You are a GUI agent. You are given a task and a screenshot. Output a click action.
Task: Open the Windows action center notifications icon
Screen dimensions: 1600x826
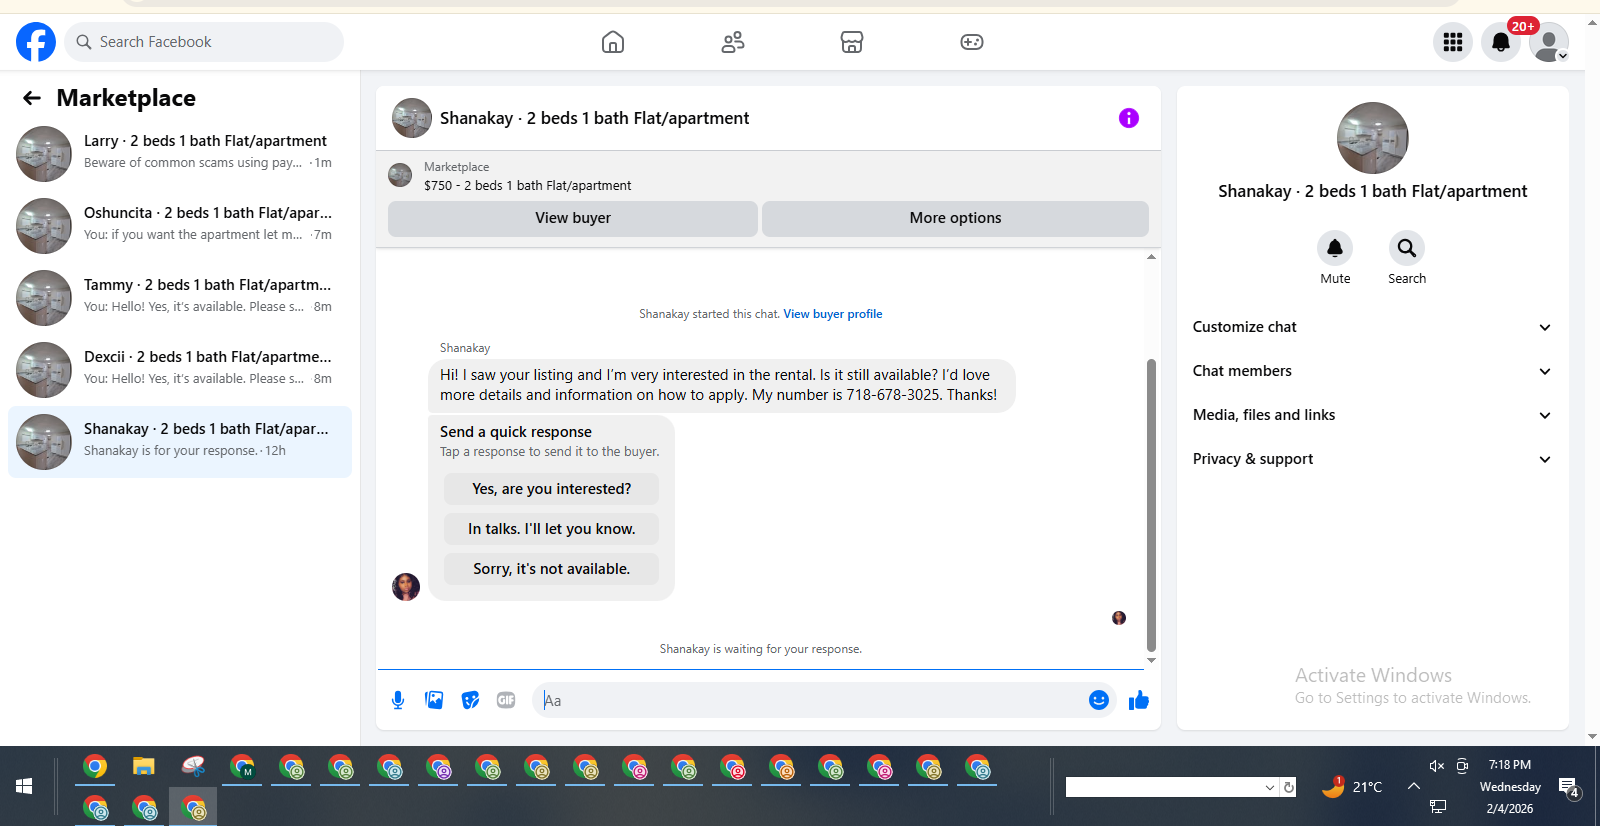tap(1569, 789)
